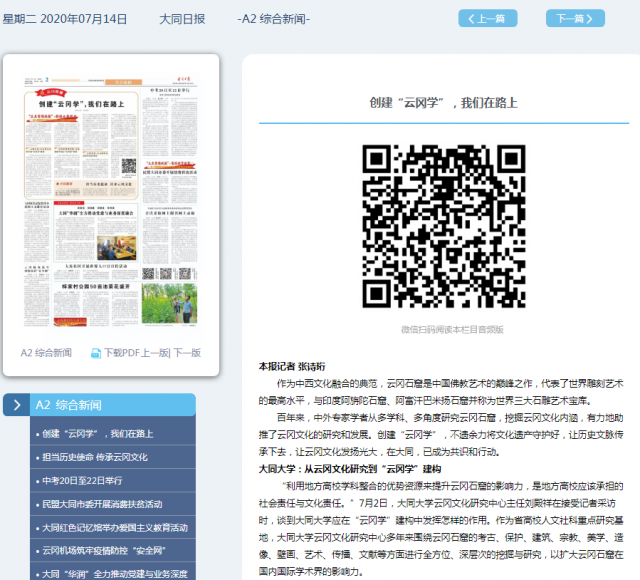Click A2 综合新闻 label under thumbnail
Viewport: 640px width, 580px height.
click(46, 353)
